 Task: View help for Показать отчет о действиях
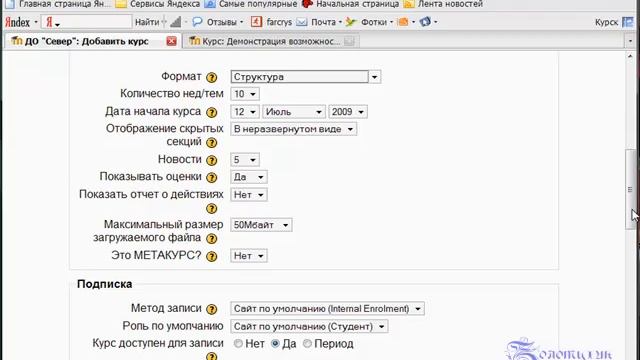[x=211, y=209]
